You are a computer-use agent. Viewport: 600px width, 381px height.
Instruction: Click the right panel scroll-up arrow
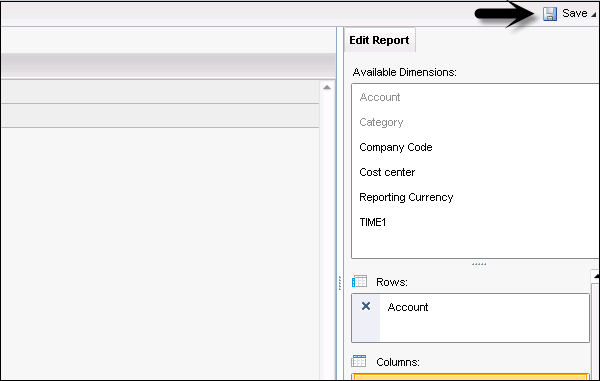(596, 276)
